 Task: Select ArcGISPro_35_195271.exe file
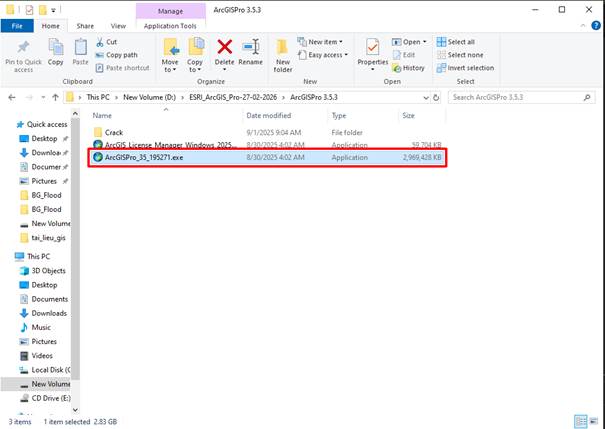click(144, 157)
